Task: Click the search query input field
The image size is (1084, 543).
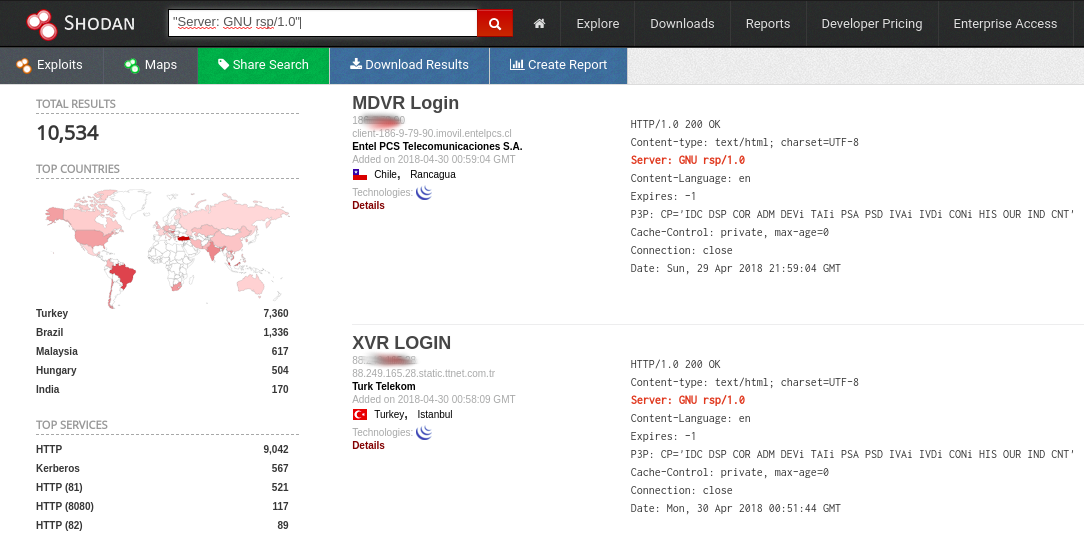Action: pyautogui.click(x=323, y=23)
